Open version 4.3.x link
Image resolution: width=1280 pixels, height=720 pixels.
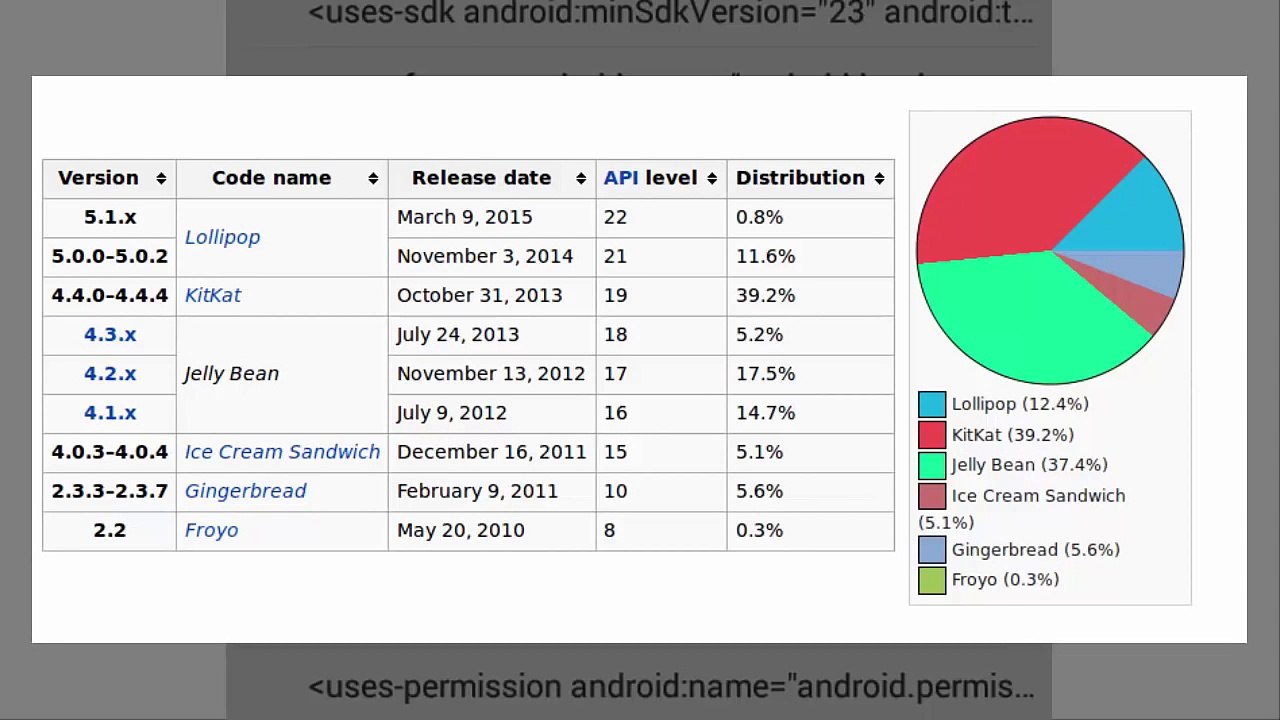pyautogui.click(x=110, y=334)
